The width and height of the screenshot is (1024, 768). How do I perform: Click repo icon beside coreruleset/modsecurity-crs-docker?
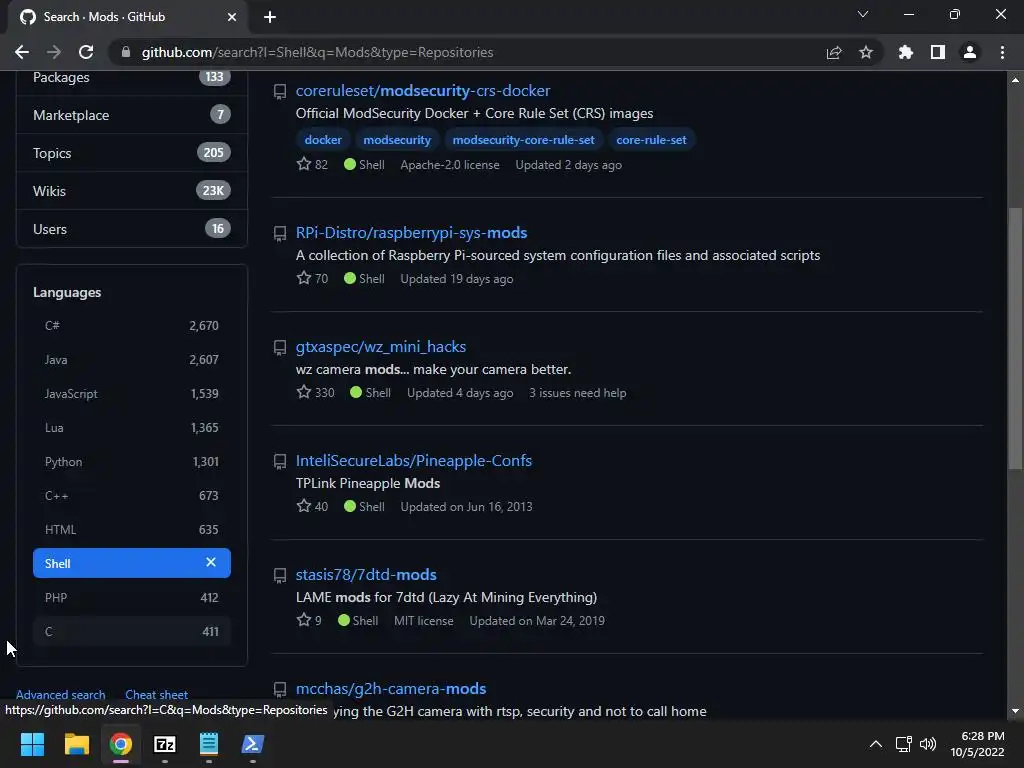pyautogui.click(x=280, y=91)
